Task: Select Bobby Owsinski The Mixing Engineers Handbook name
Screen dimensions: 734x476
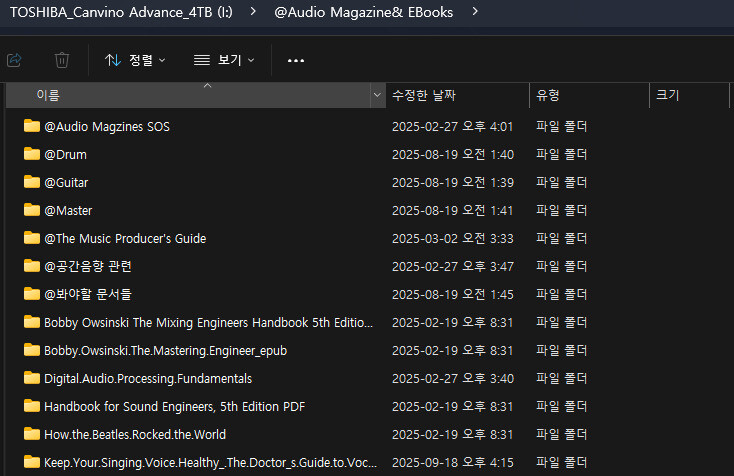Action: (208, 323)
